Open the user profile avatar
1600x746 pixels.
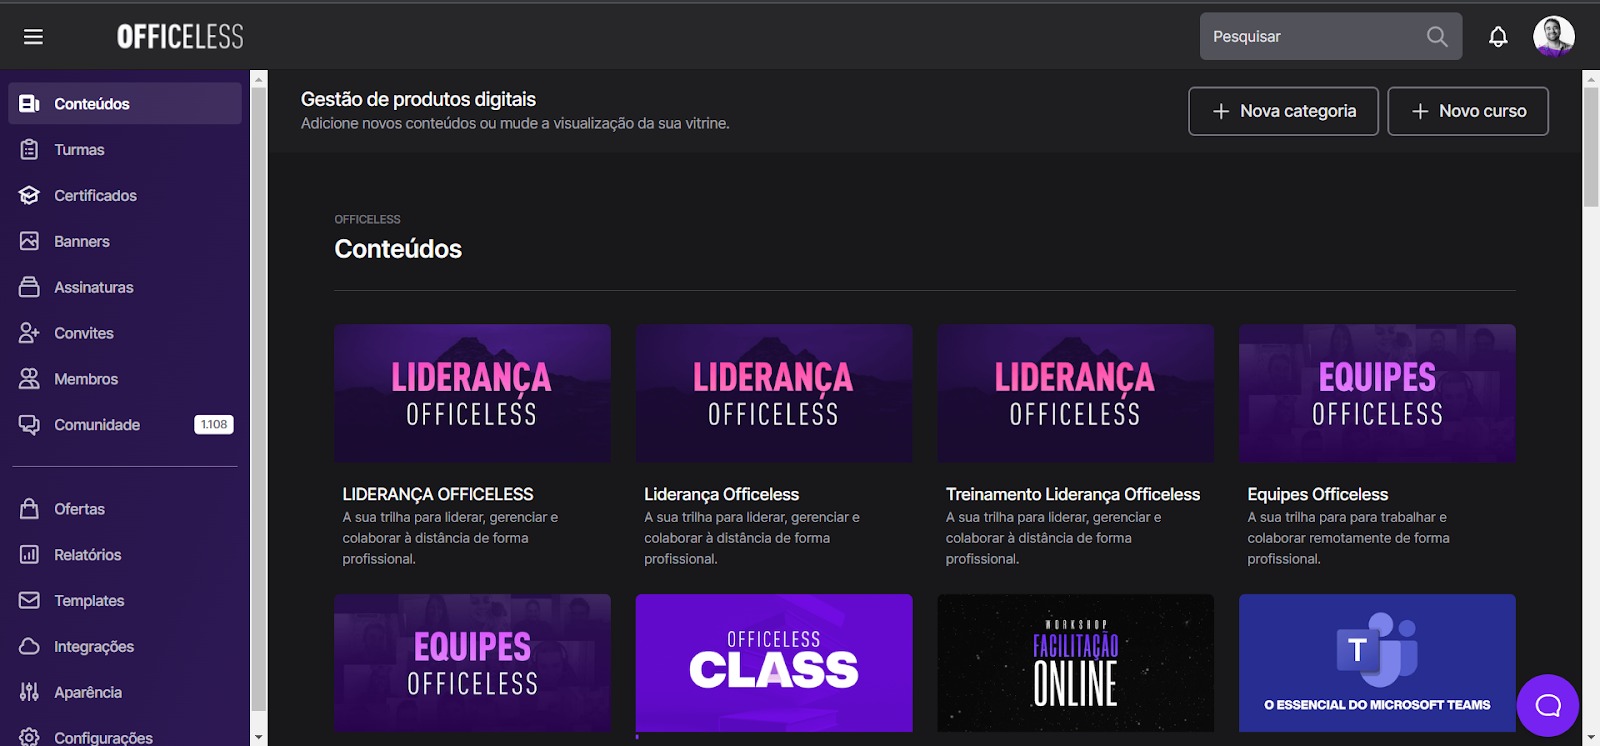pos(1554,37)
